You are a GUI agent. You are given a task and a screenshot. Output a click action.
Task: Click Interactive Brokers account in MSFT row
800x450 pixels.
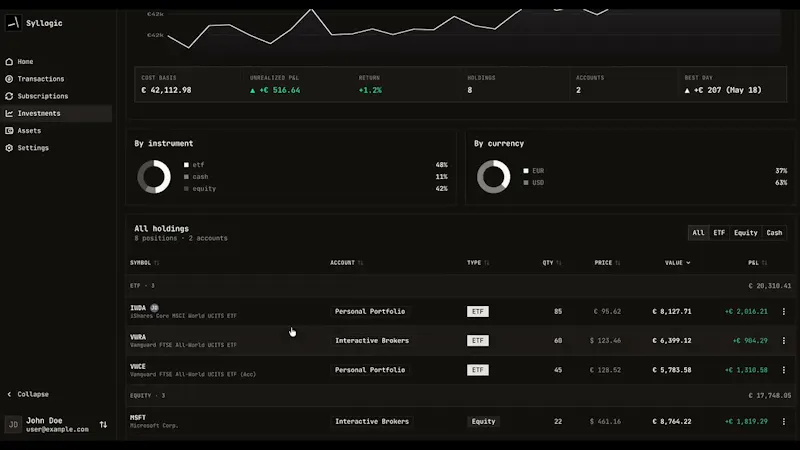click(x=372, y=421)
